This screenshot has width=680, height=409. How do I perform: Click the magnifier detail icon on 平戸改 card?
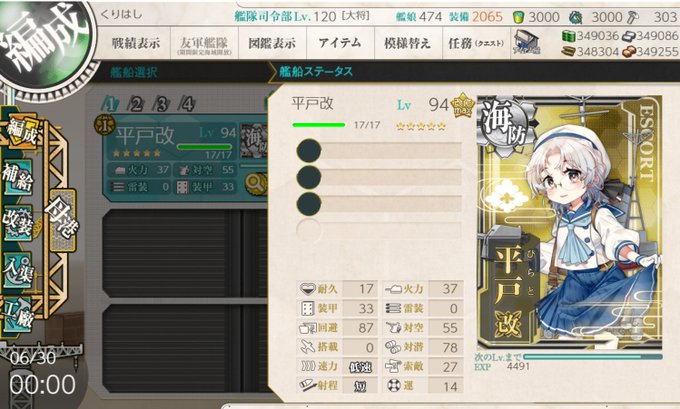coord(256,184)
